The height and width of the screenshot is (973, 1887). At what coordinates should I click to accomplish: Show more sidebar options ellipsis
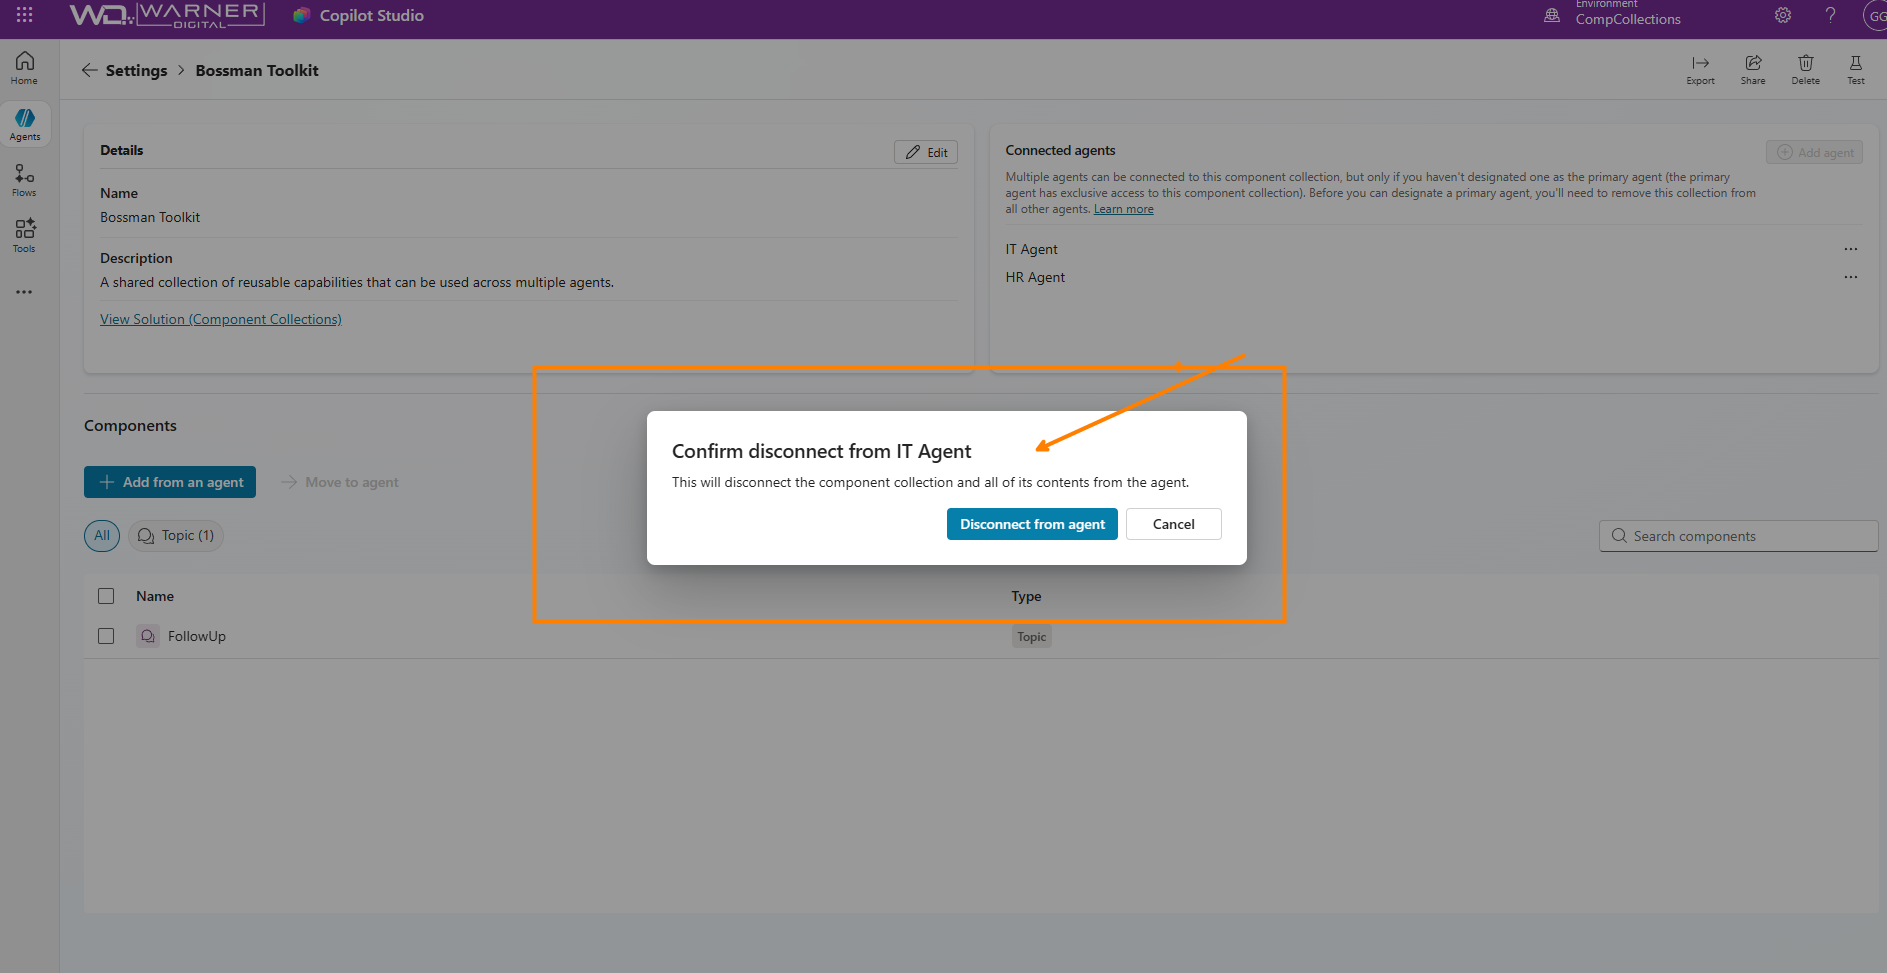pyautogui.click(x=24, y=292)
